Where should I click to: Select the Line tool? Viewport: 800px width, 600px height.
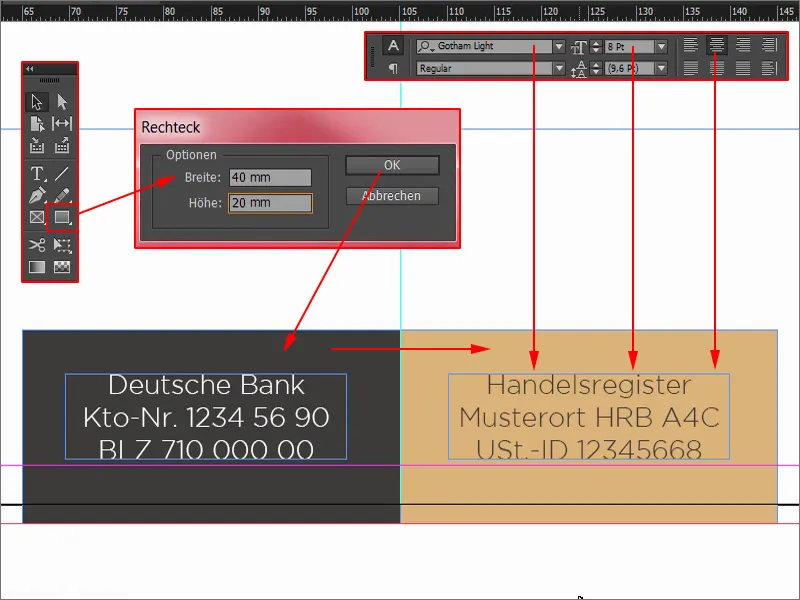[x=62, y=173]
